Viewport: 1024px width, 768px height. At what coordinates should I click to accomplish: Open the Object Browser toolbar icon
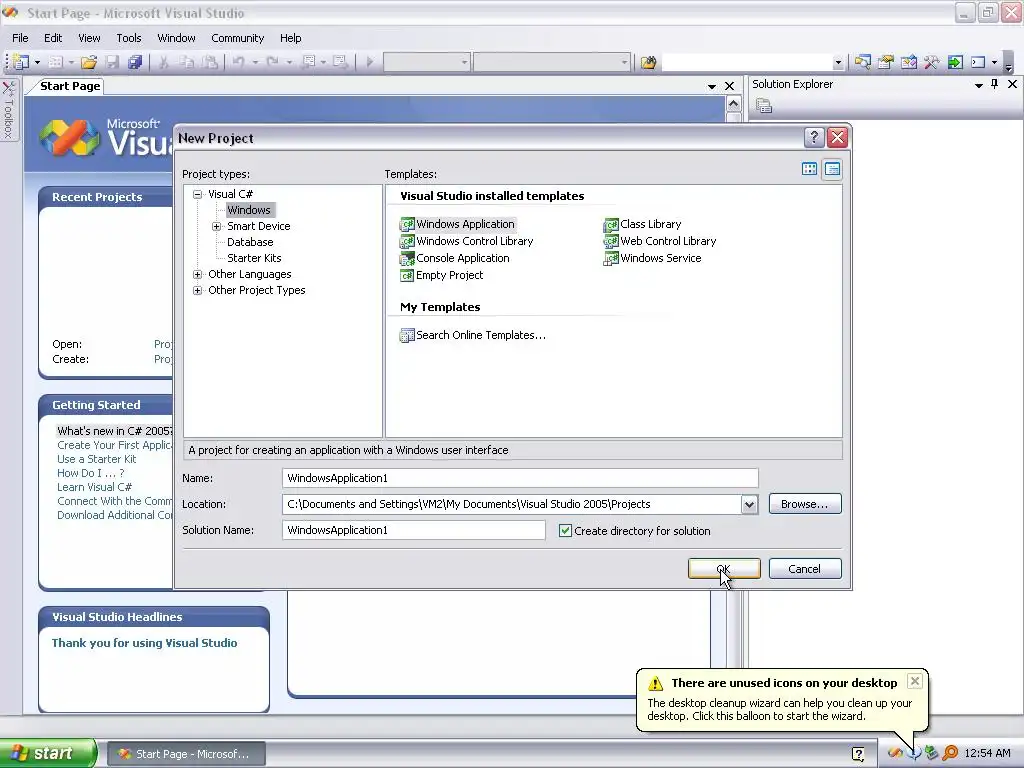pos(908,63)
